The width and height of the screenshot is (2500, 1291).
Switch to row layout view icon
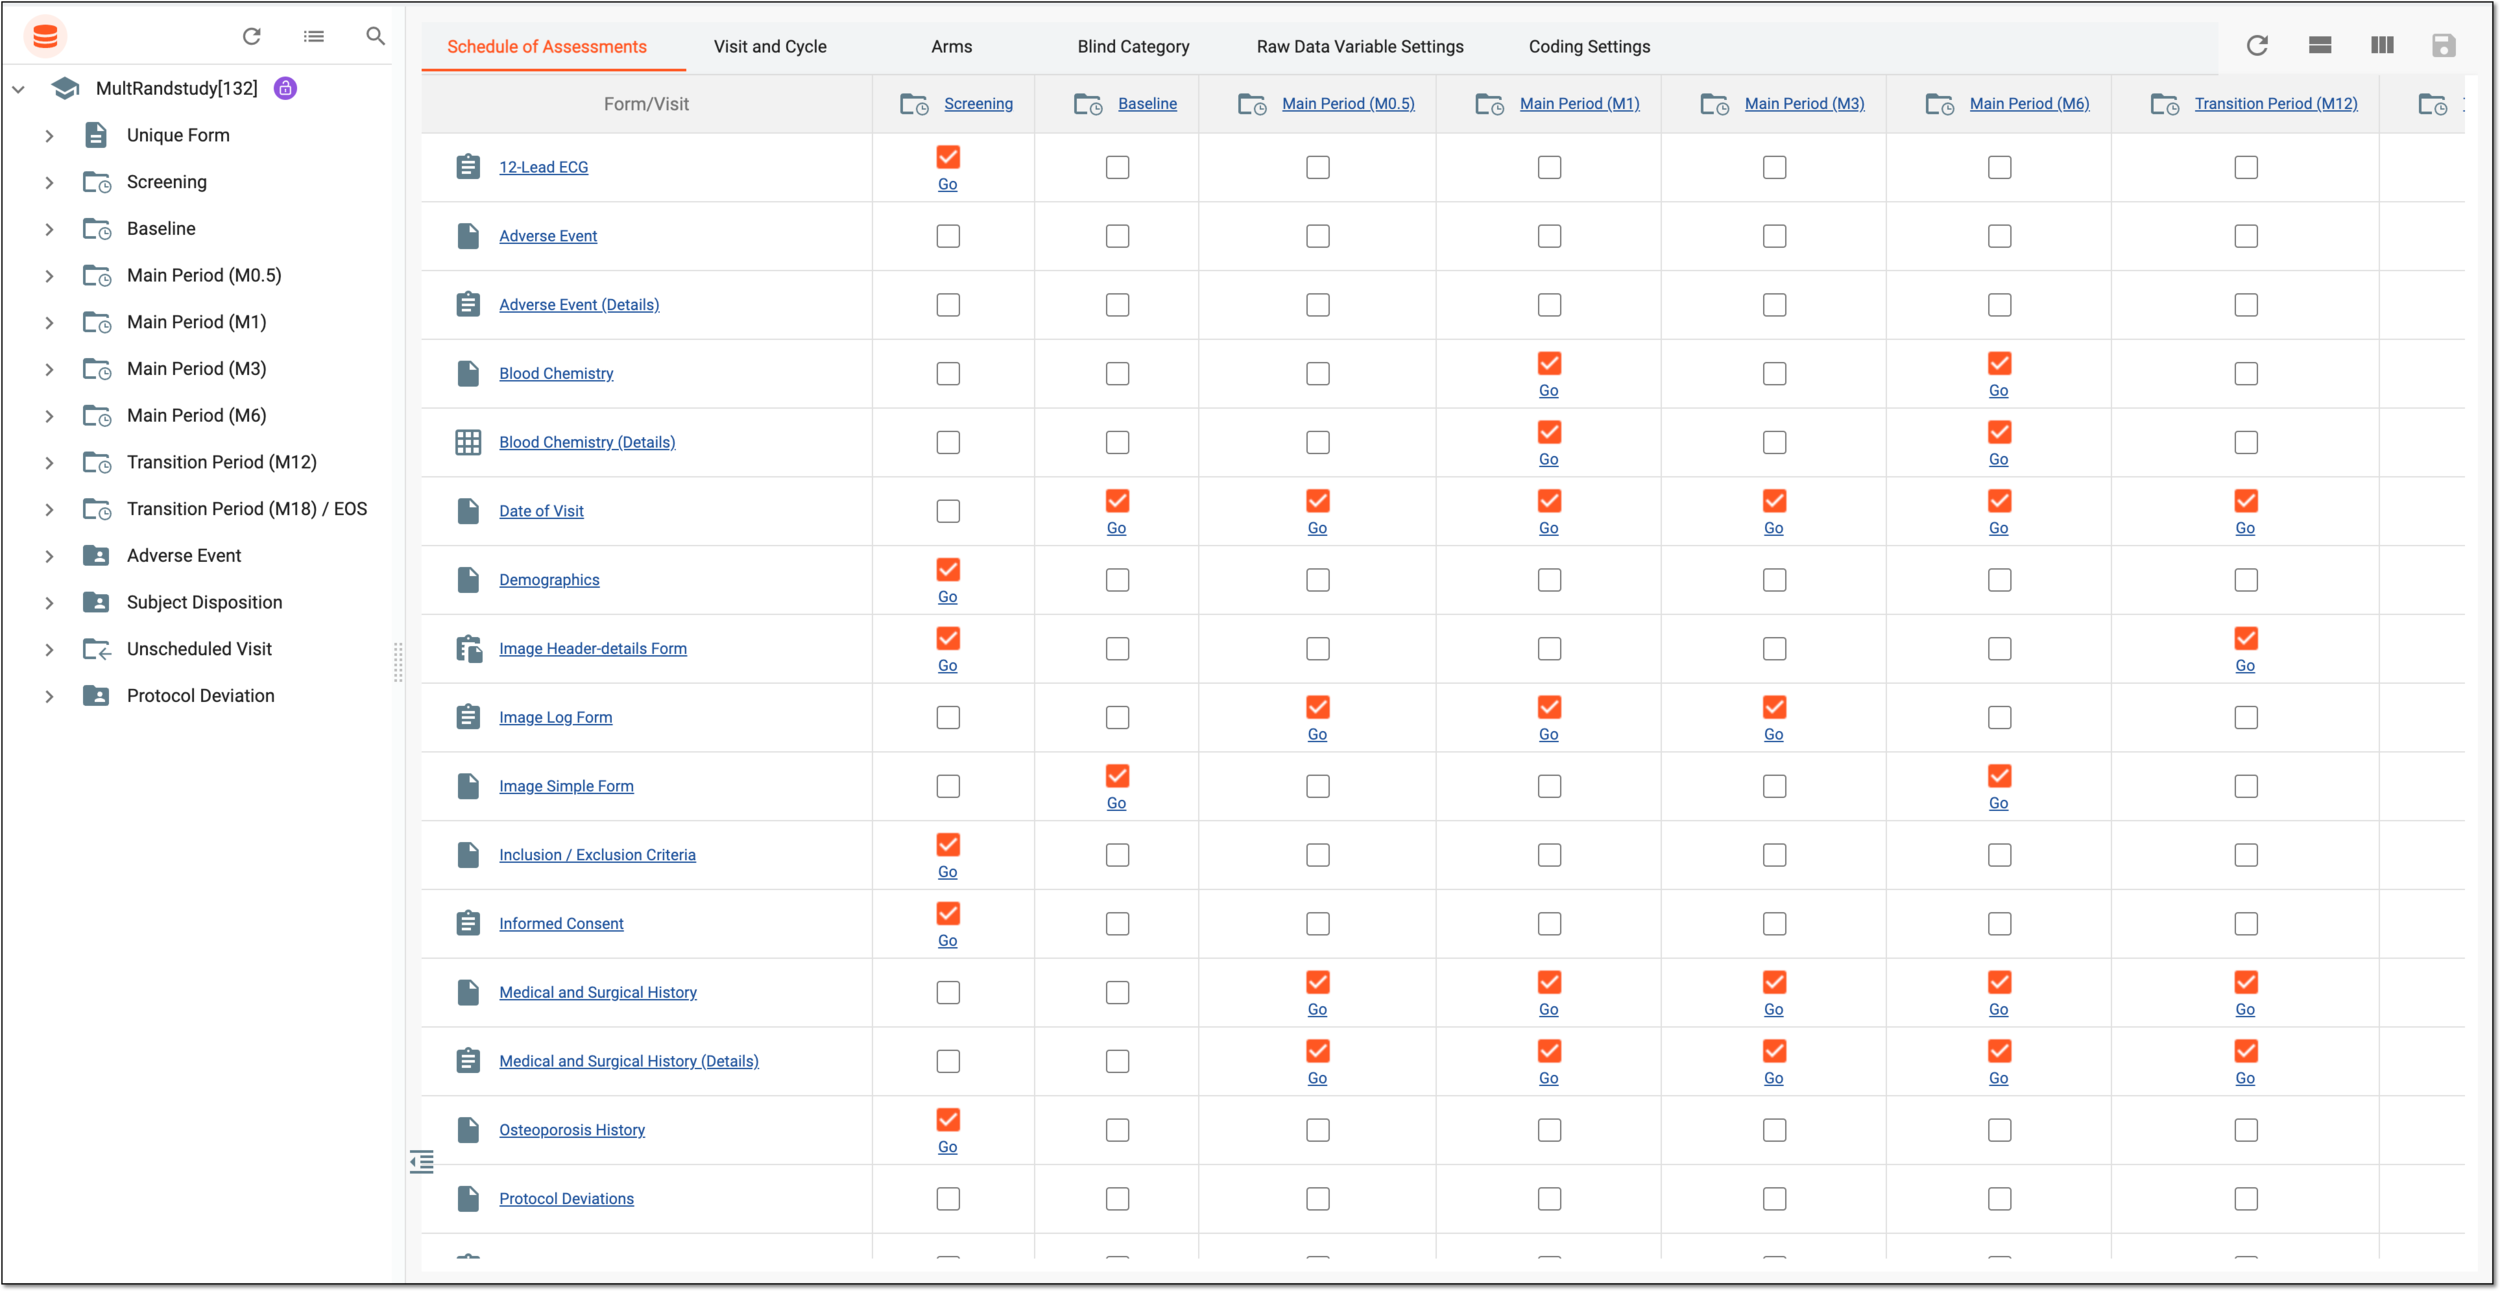pyautogui.click(x=2320, y=45)
